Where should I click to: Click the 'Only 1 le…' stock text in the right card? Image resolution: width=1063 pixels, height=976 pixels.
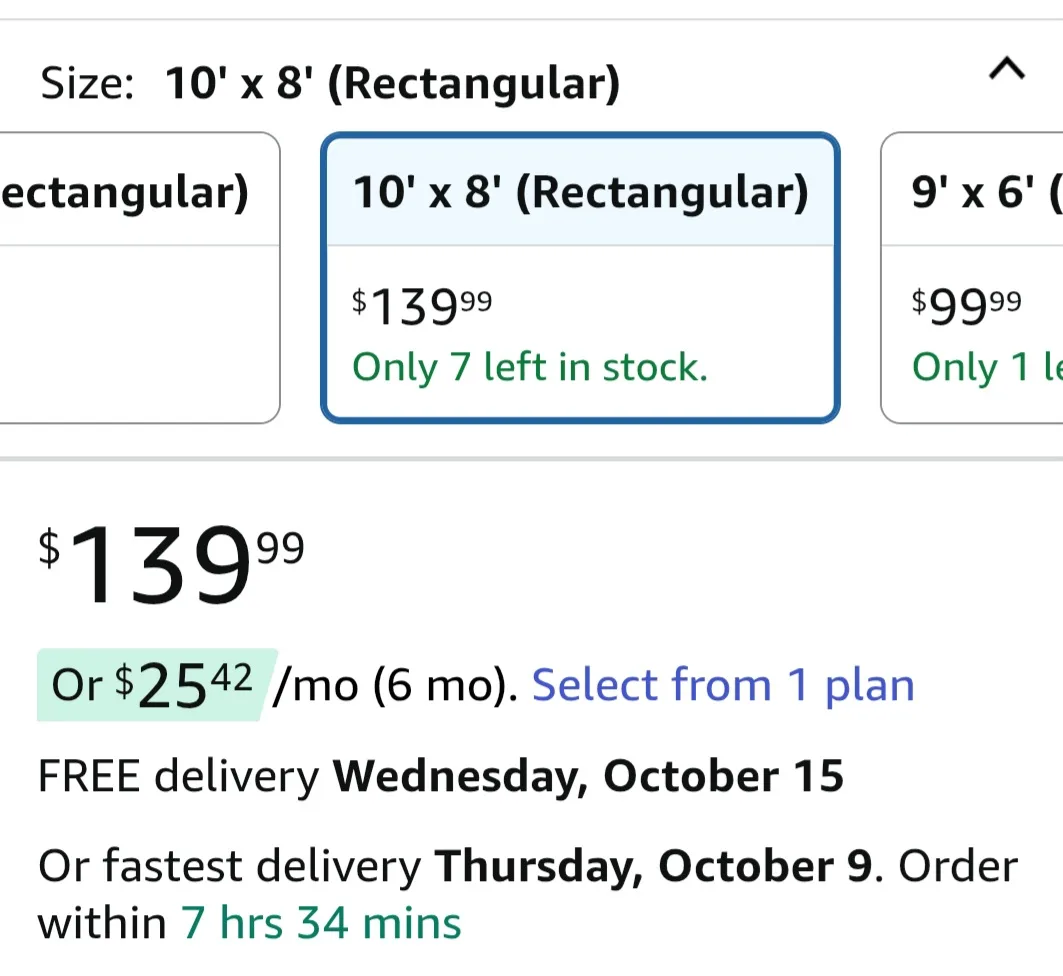tap(985, 368)
